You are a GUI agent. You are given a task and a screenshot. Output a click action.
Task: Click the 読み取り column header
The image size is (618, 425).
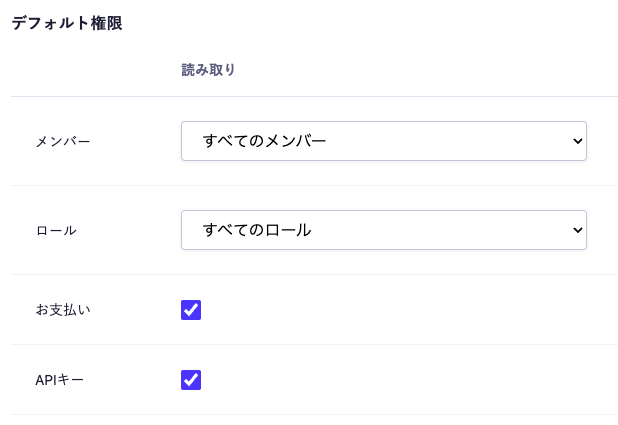(208, 70)
